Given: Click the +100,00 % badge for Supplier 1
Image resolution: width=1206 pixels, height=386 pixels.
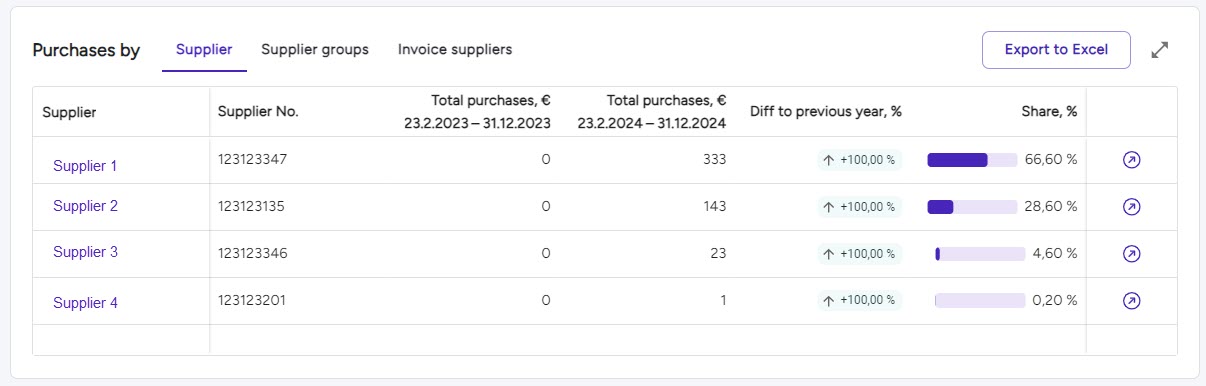Looking at the screenshot, I should [x=859, y=160].
